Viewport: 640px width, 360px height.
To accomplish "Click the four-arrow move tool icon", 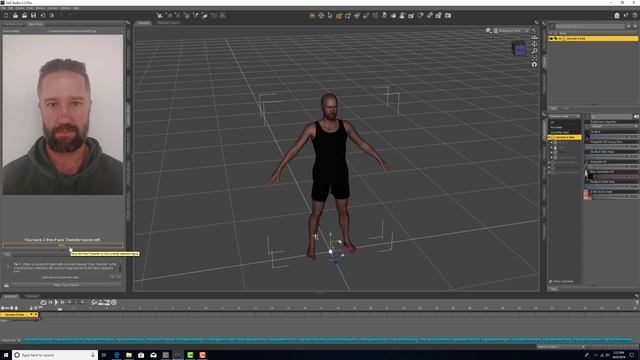I will (x=321, y=16).
